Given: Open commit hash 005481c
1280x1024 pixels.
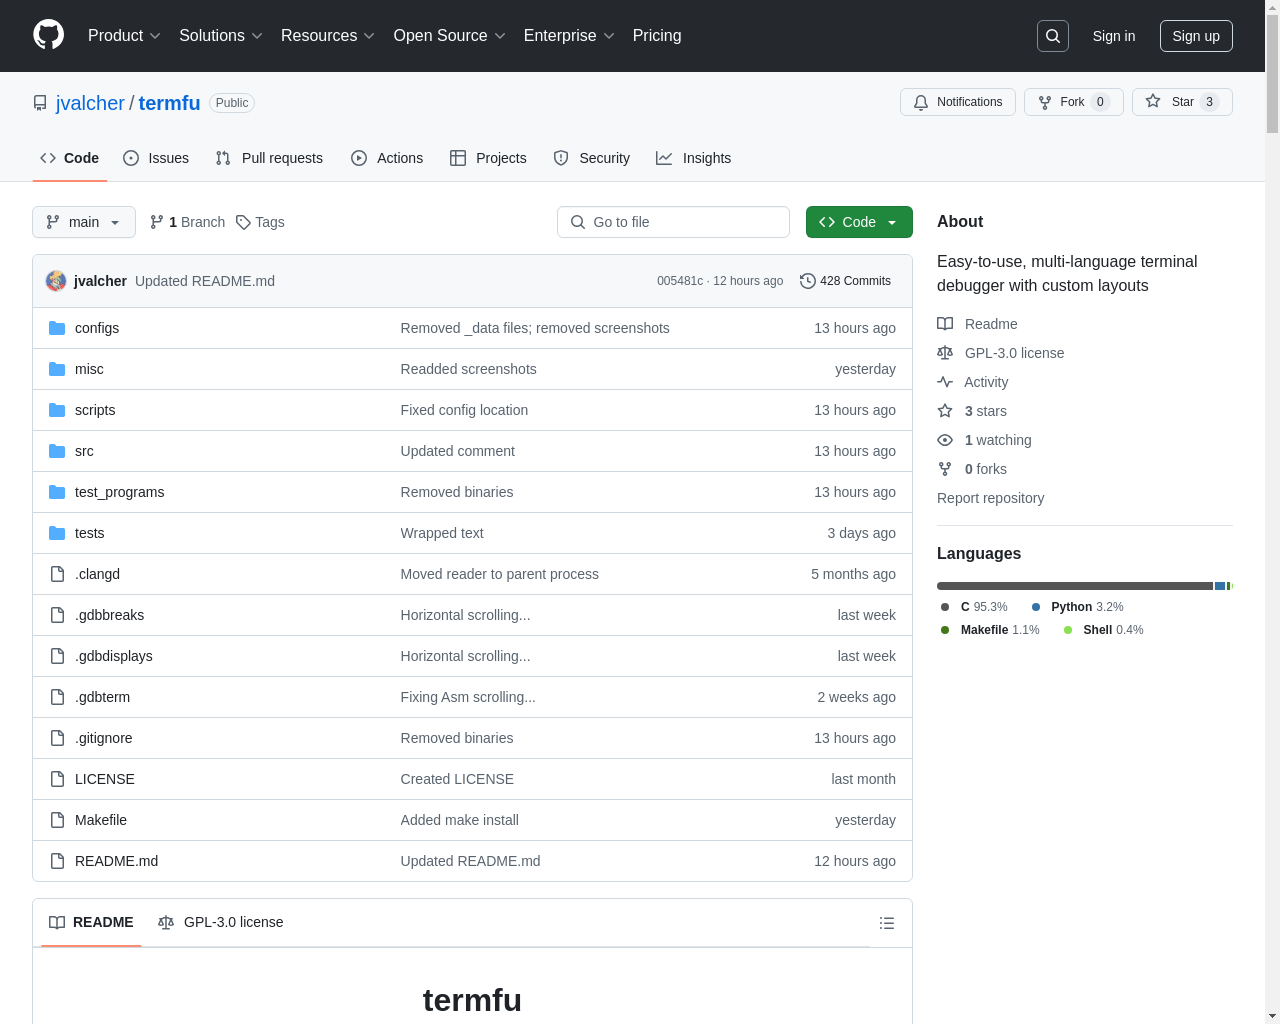Looking at the screenshot, I should [x=680, y=281].
